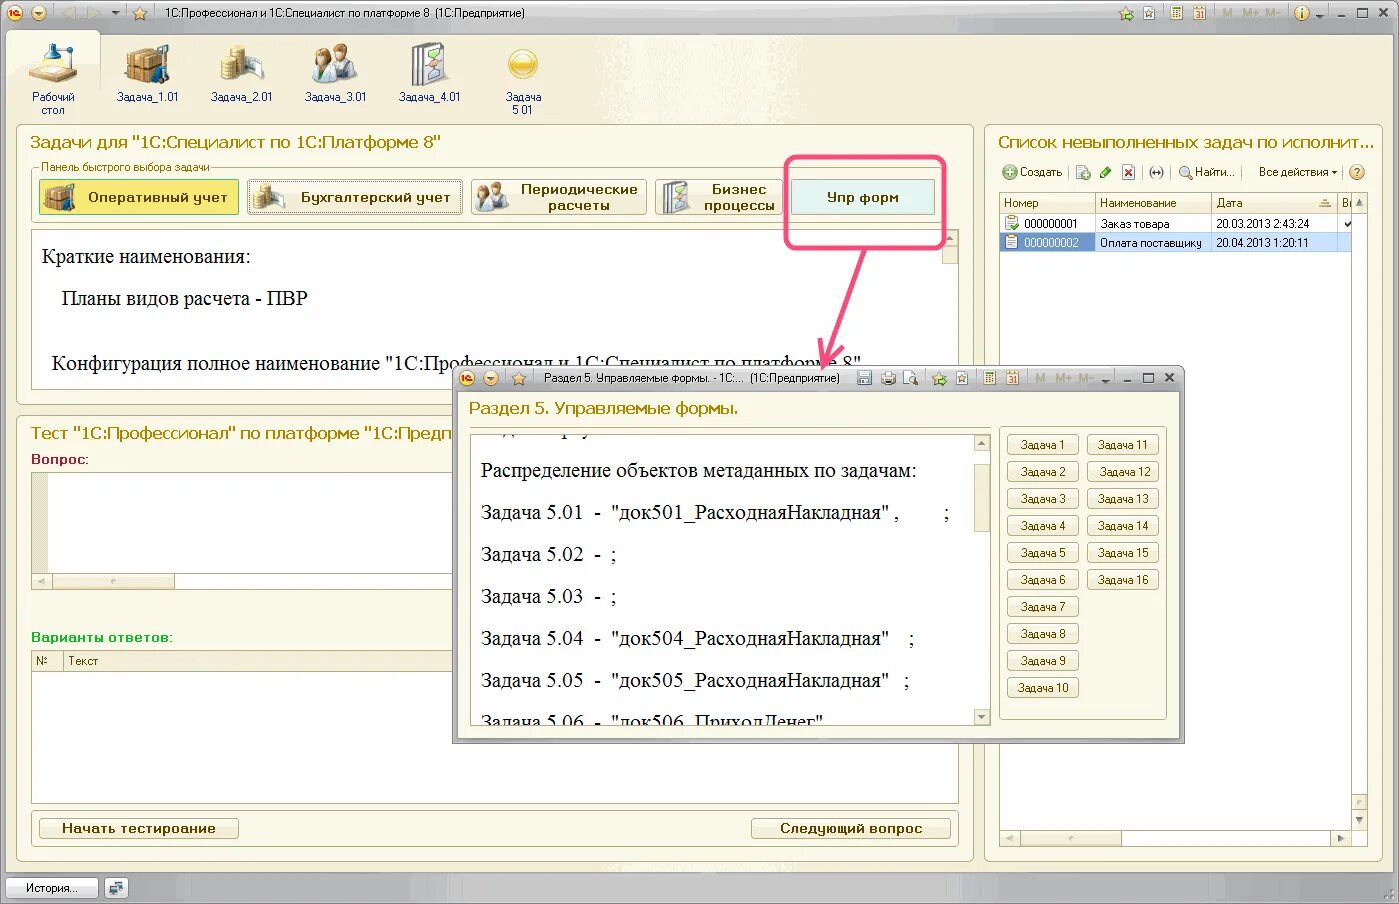The image size is (1399, 904).
Task: Toggle the checkmark in Заказ товара row
Action: tap(1346, 223)
